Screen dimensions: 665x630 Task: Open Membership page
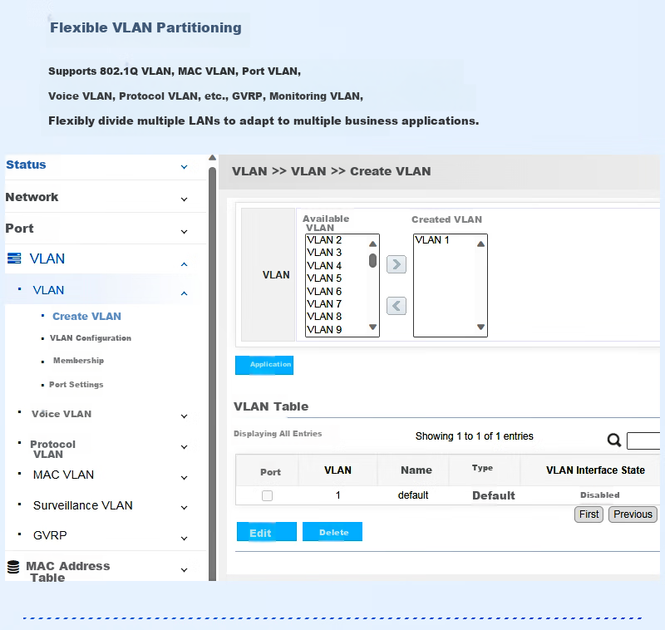click(78, 360)
